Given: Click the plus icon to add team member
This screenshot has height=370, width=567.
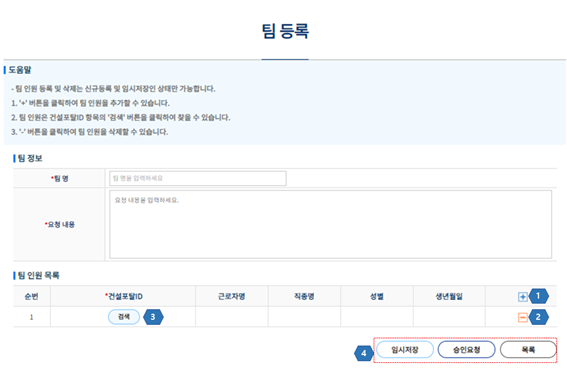Looking at the screenshot, I should [523, 297].
